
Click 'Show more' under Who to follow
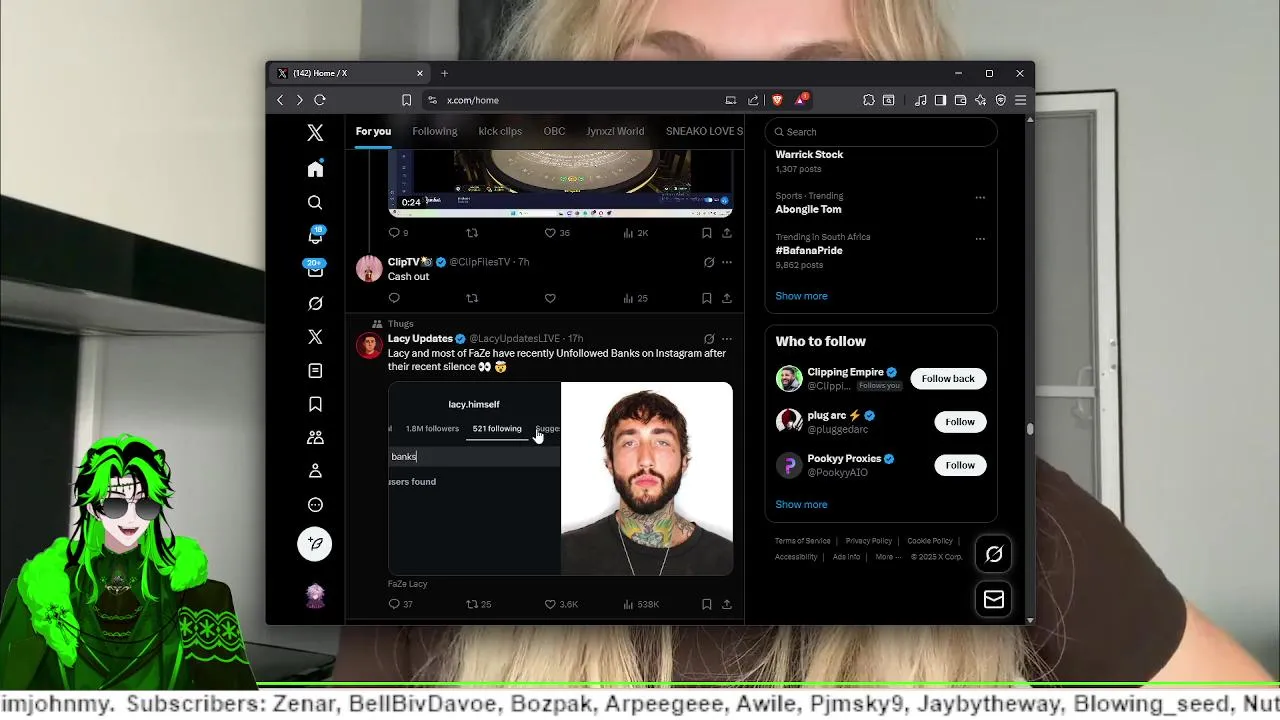coord(801,505)
